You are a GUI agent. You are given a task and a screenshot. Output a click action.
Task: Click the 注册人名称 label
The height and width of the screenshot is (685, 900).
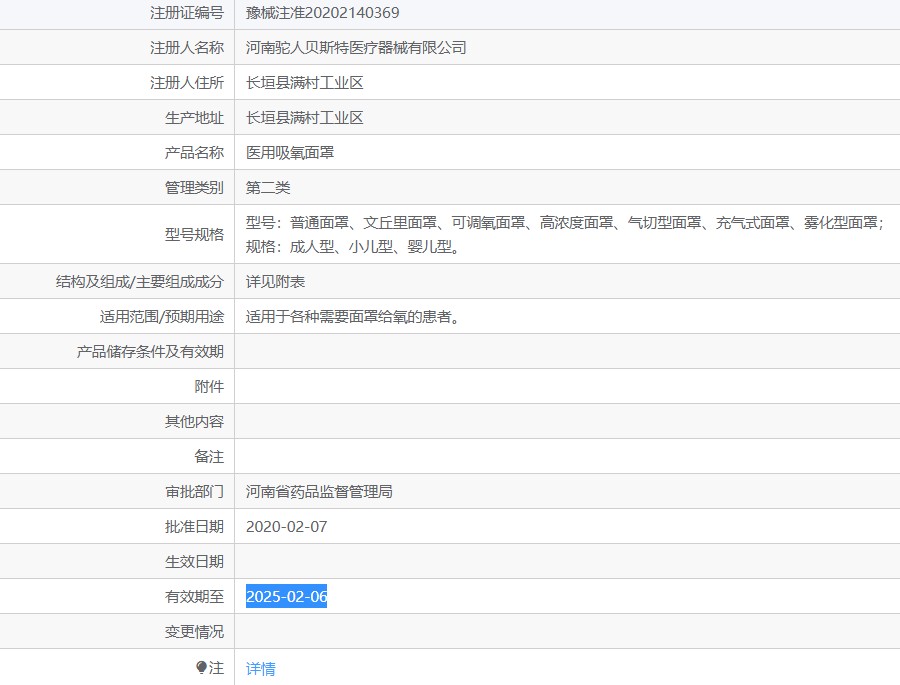click(187, 48)
